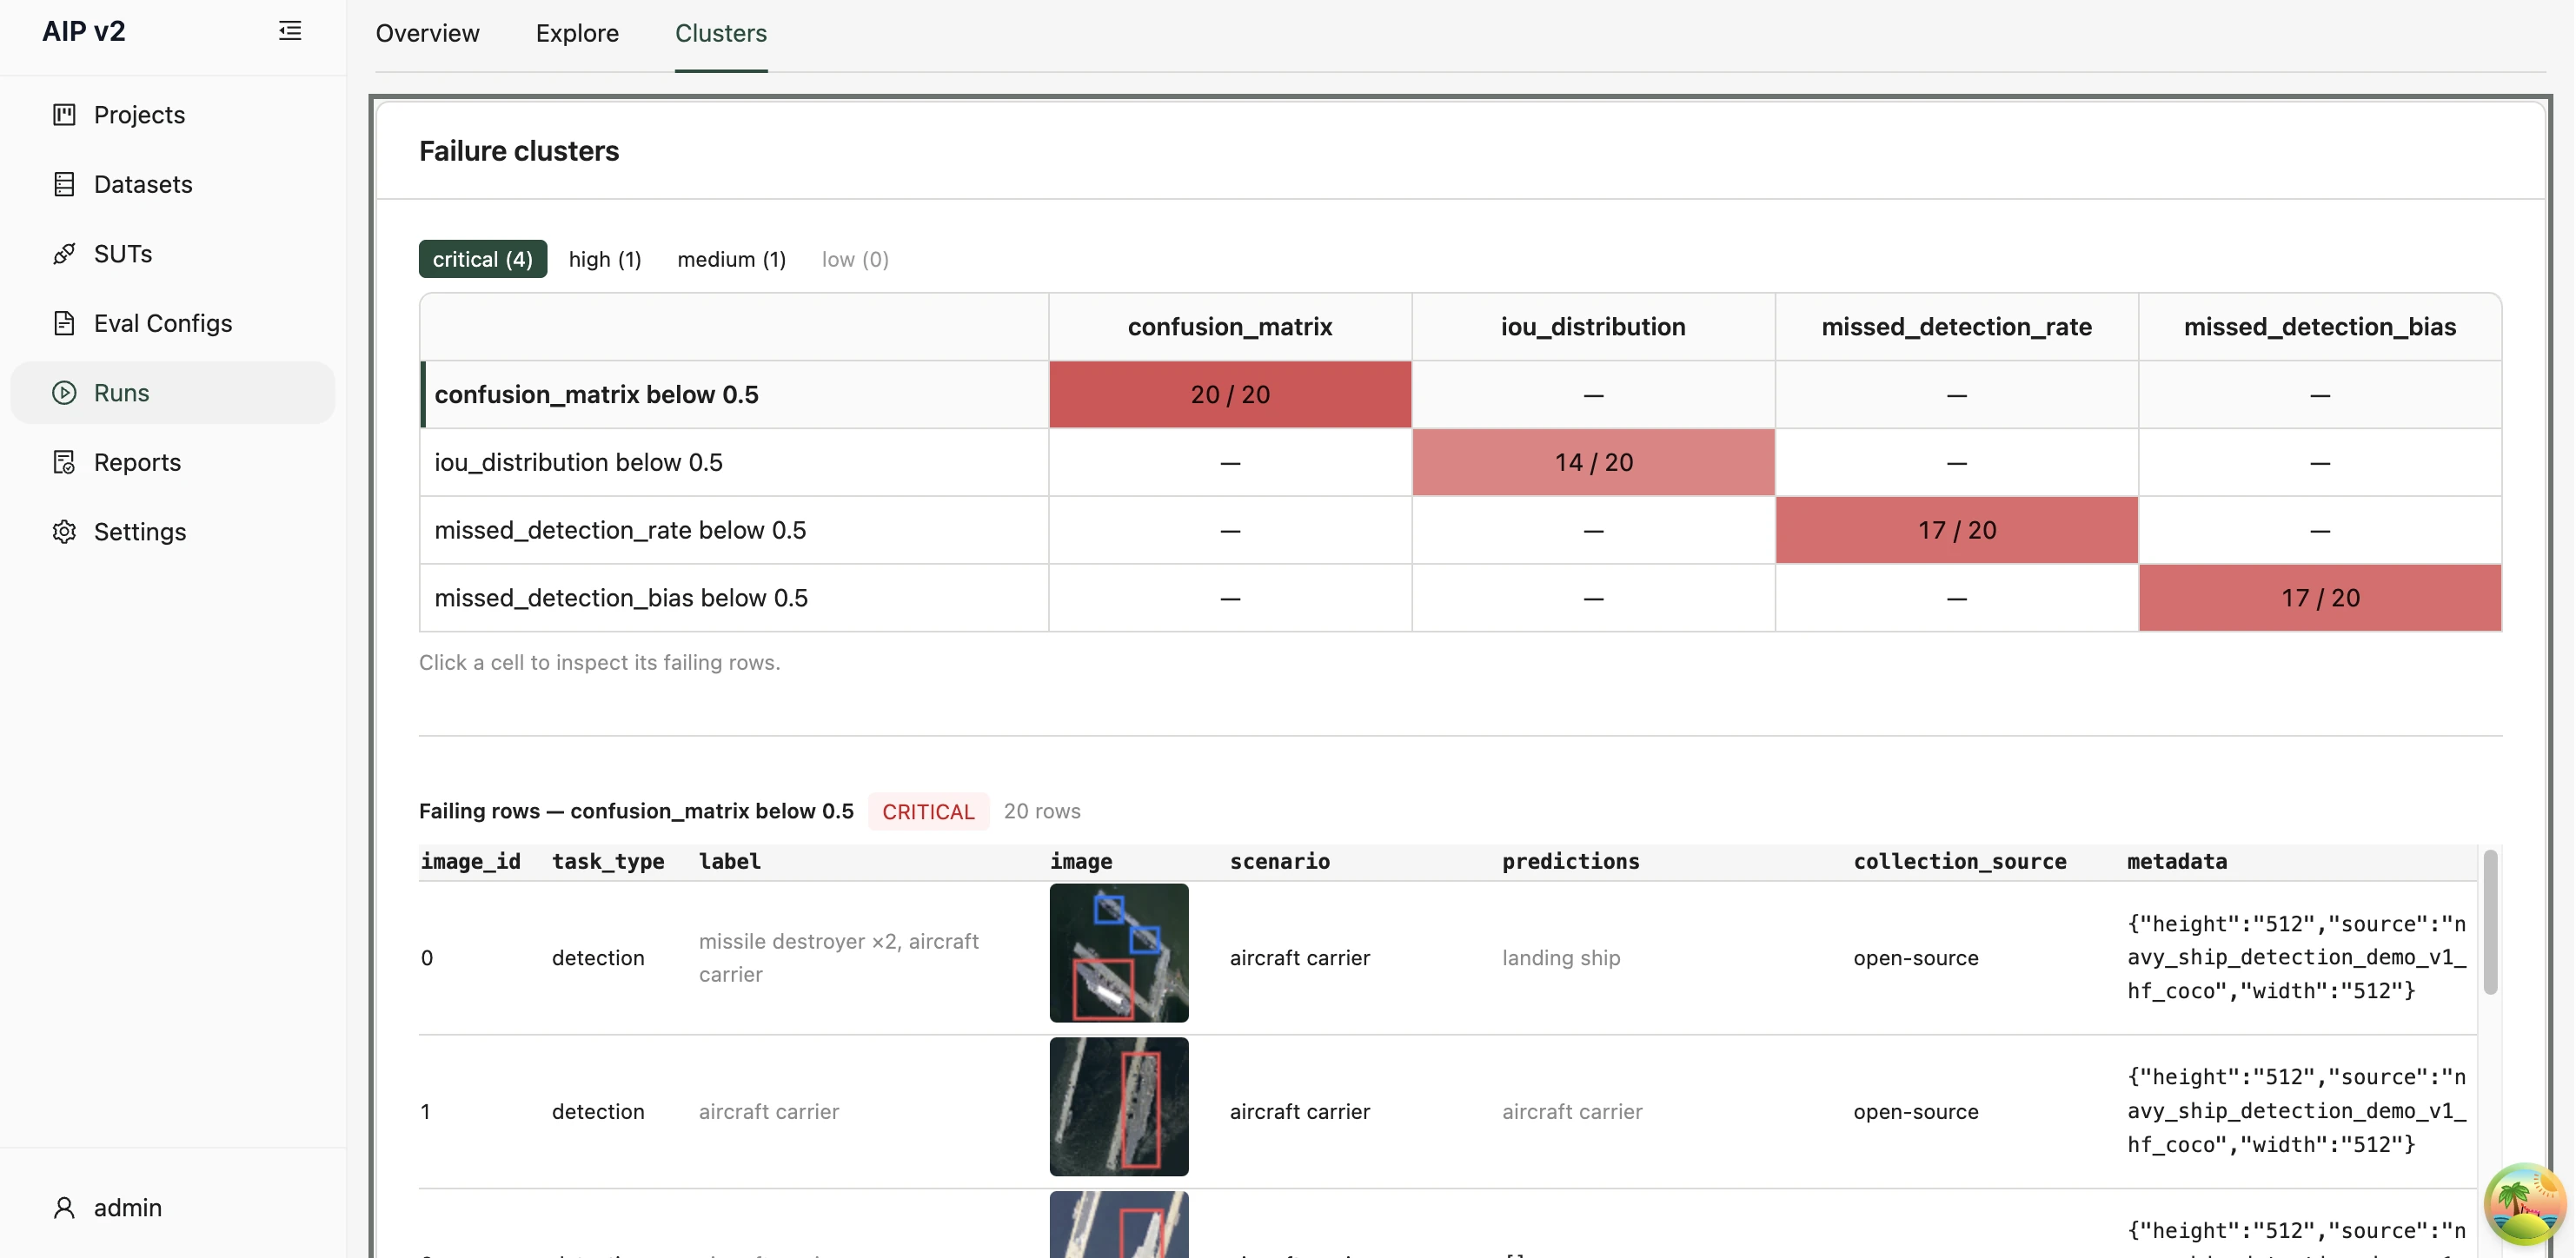This screenshot has width=2576, height=1258.
Task: Click the failing rows table scrollbar
Action: click(2490, 922)
